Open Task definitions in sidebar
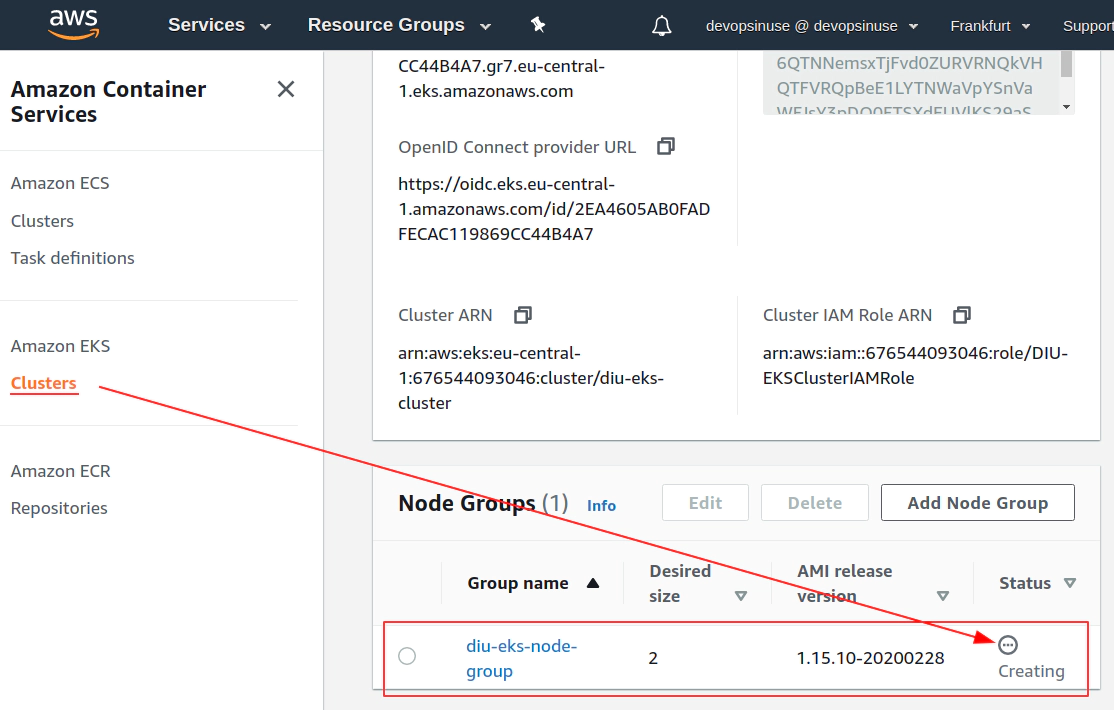The image size is (1114, 710). click(72, 258)
